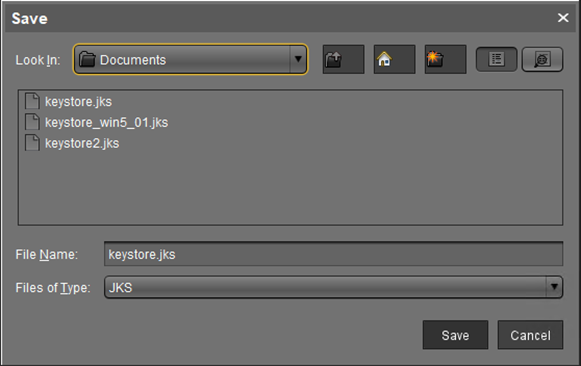Go up one folder level

[343, 59]
